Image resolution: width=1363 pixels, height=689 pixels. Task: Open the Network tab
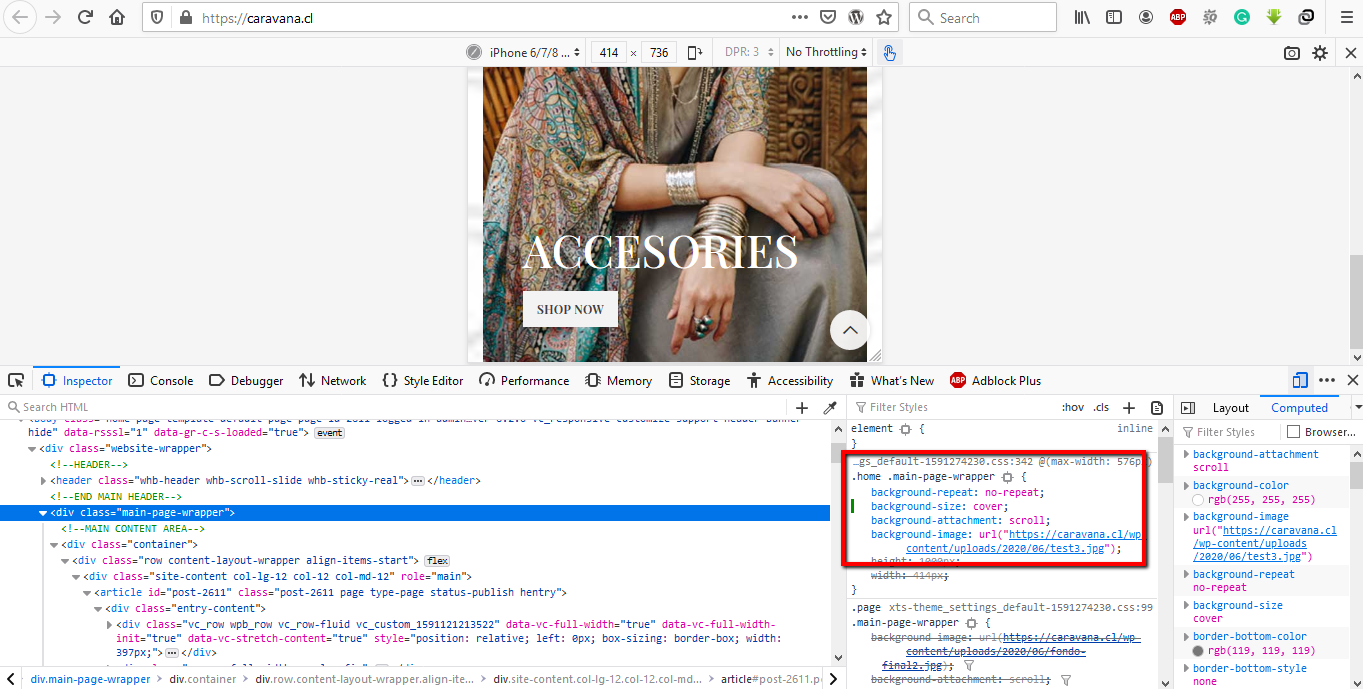click(333, 380)
